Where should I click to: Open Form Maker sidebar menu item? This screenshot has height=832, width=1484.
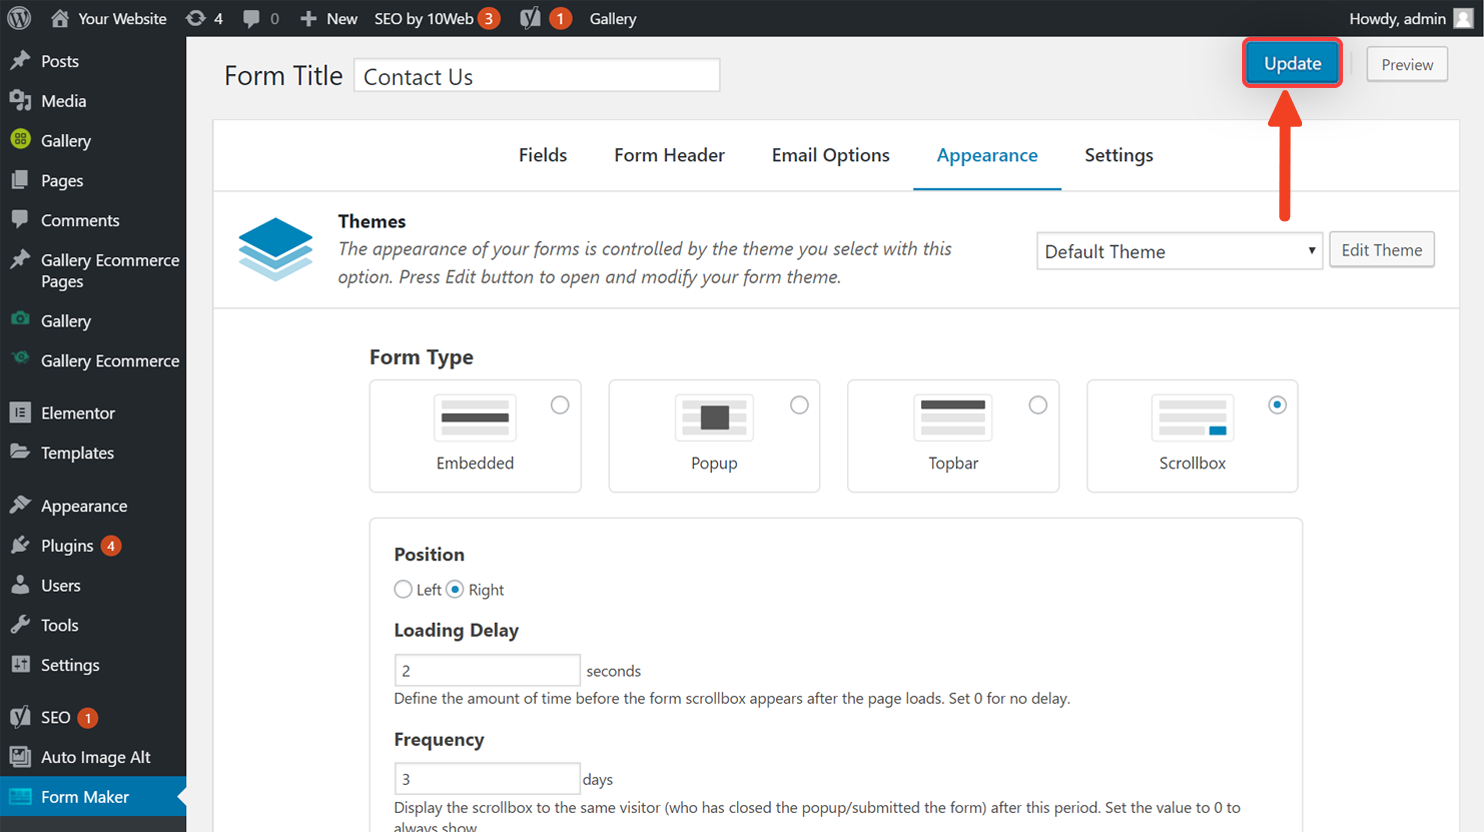93,797
